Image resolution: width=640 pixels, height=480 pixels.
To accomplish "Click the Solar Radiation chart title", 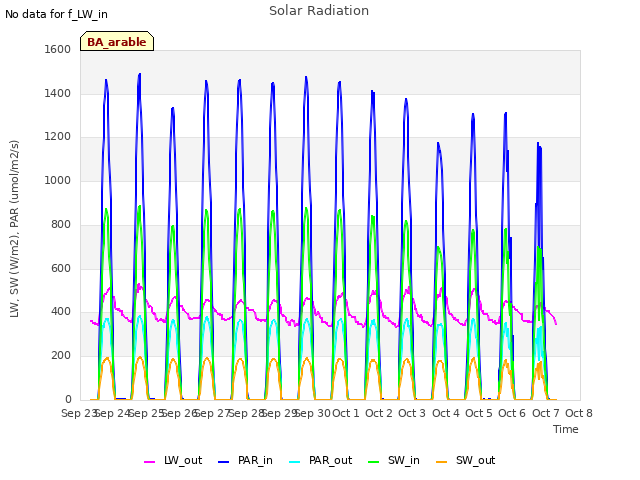I will coord(319,11).
